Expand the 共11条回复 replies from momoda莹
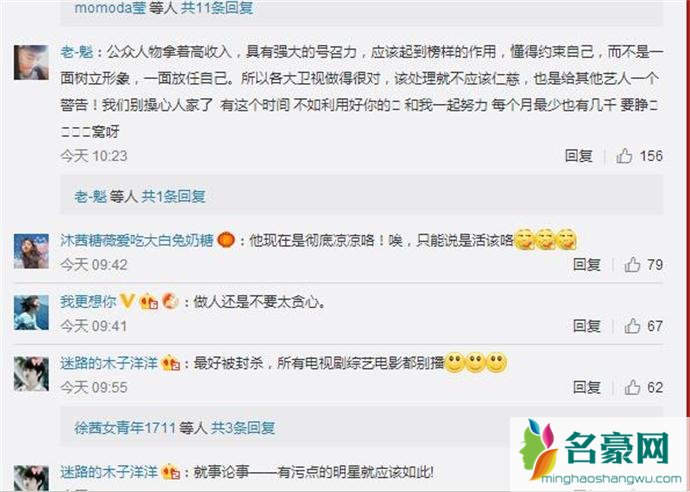 164,7
